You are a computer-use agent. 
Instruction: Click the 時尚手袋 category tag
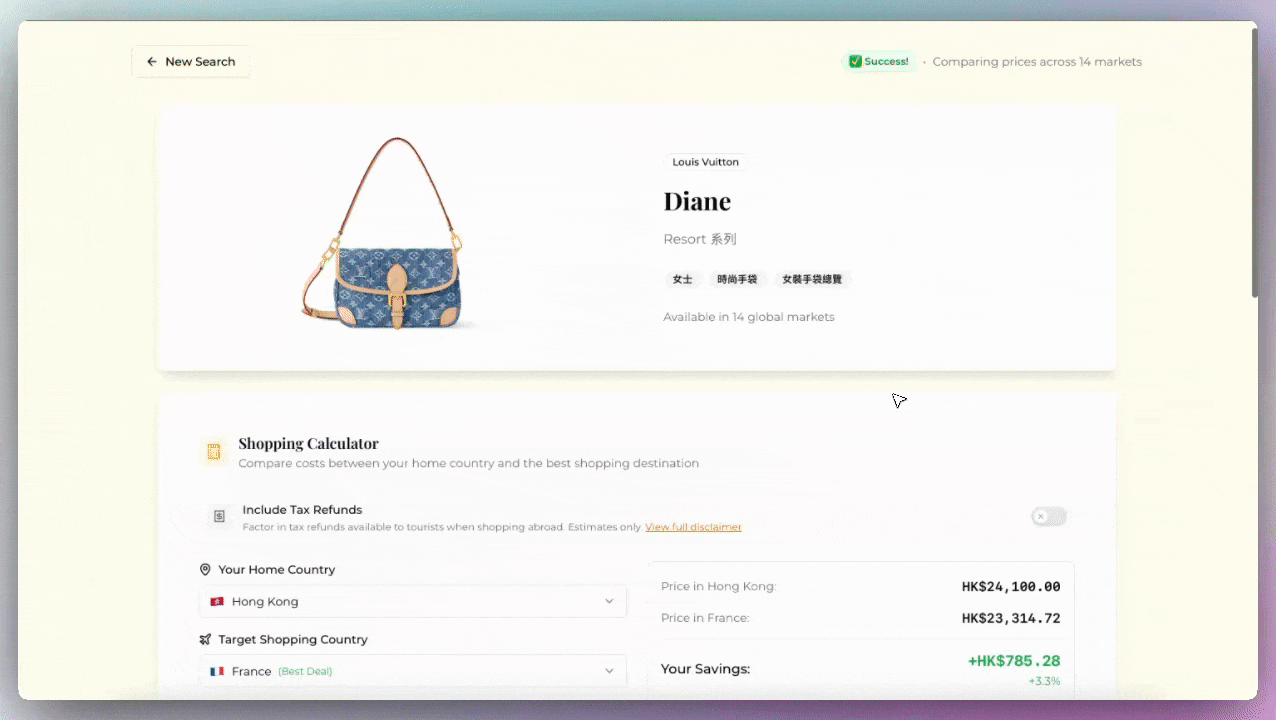point(737,280)
